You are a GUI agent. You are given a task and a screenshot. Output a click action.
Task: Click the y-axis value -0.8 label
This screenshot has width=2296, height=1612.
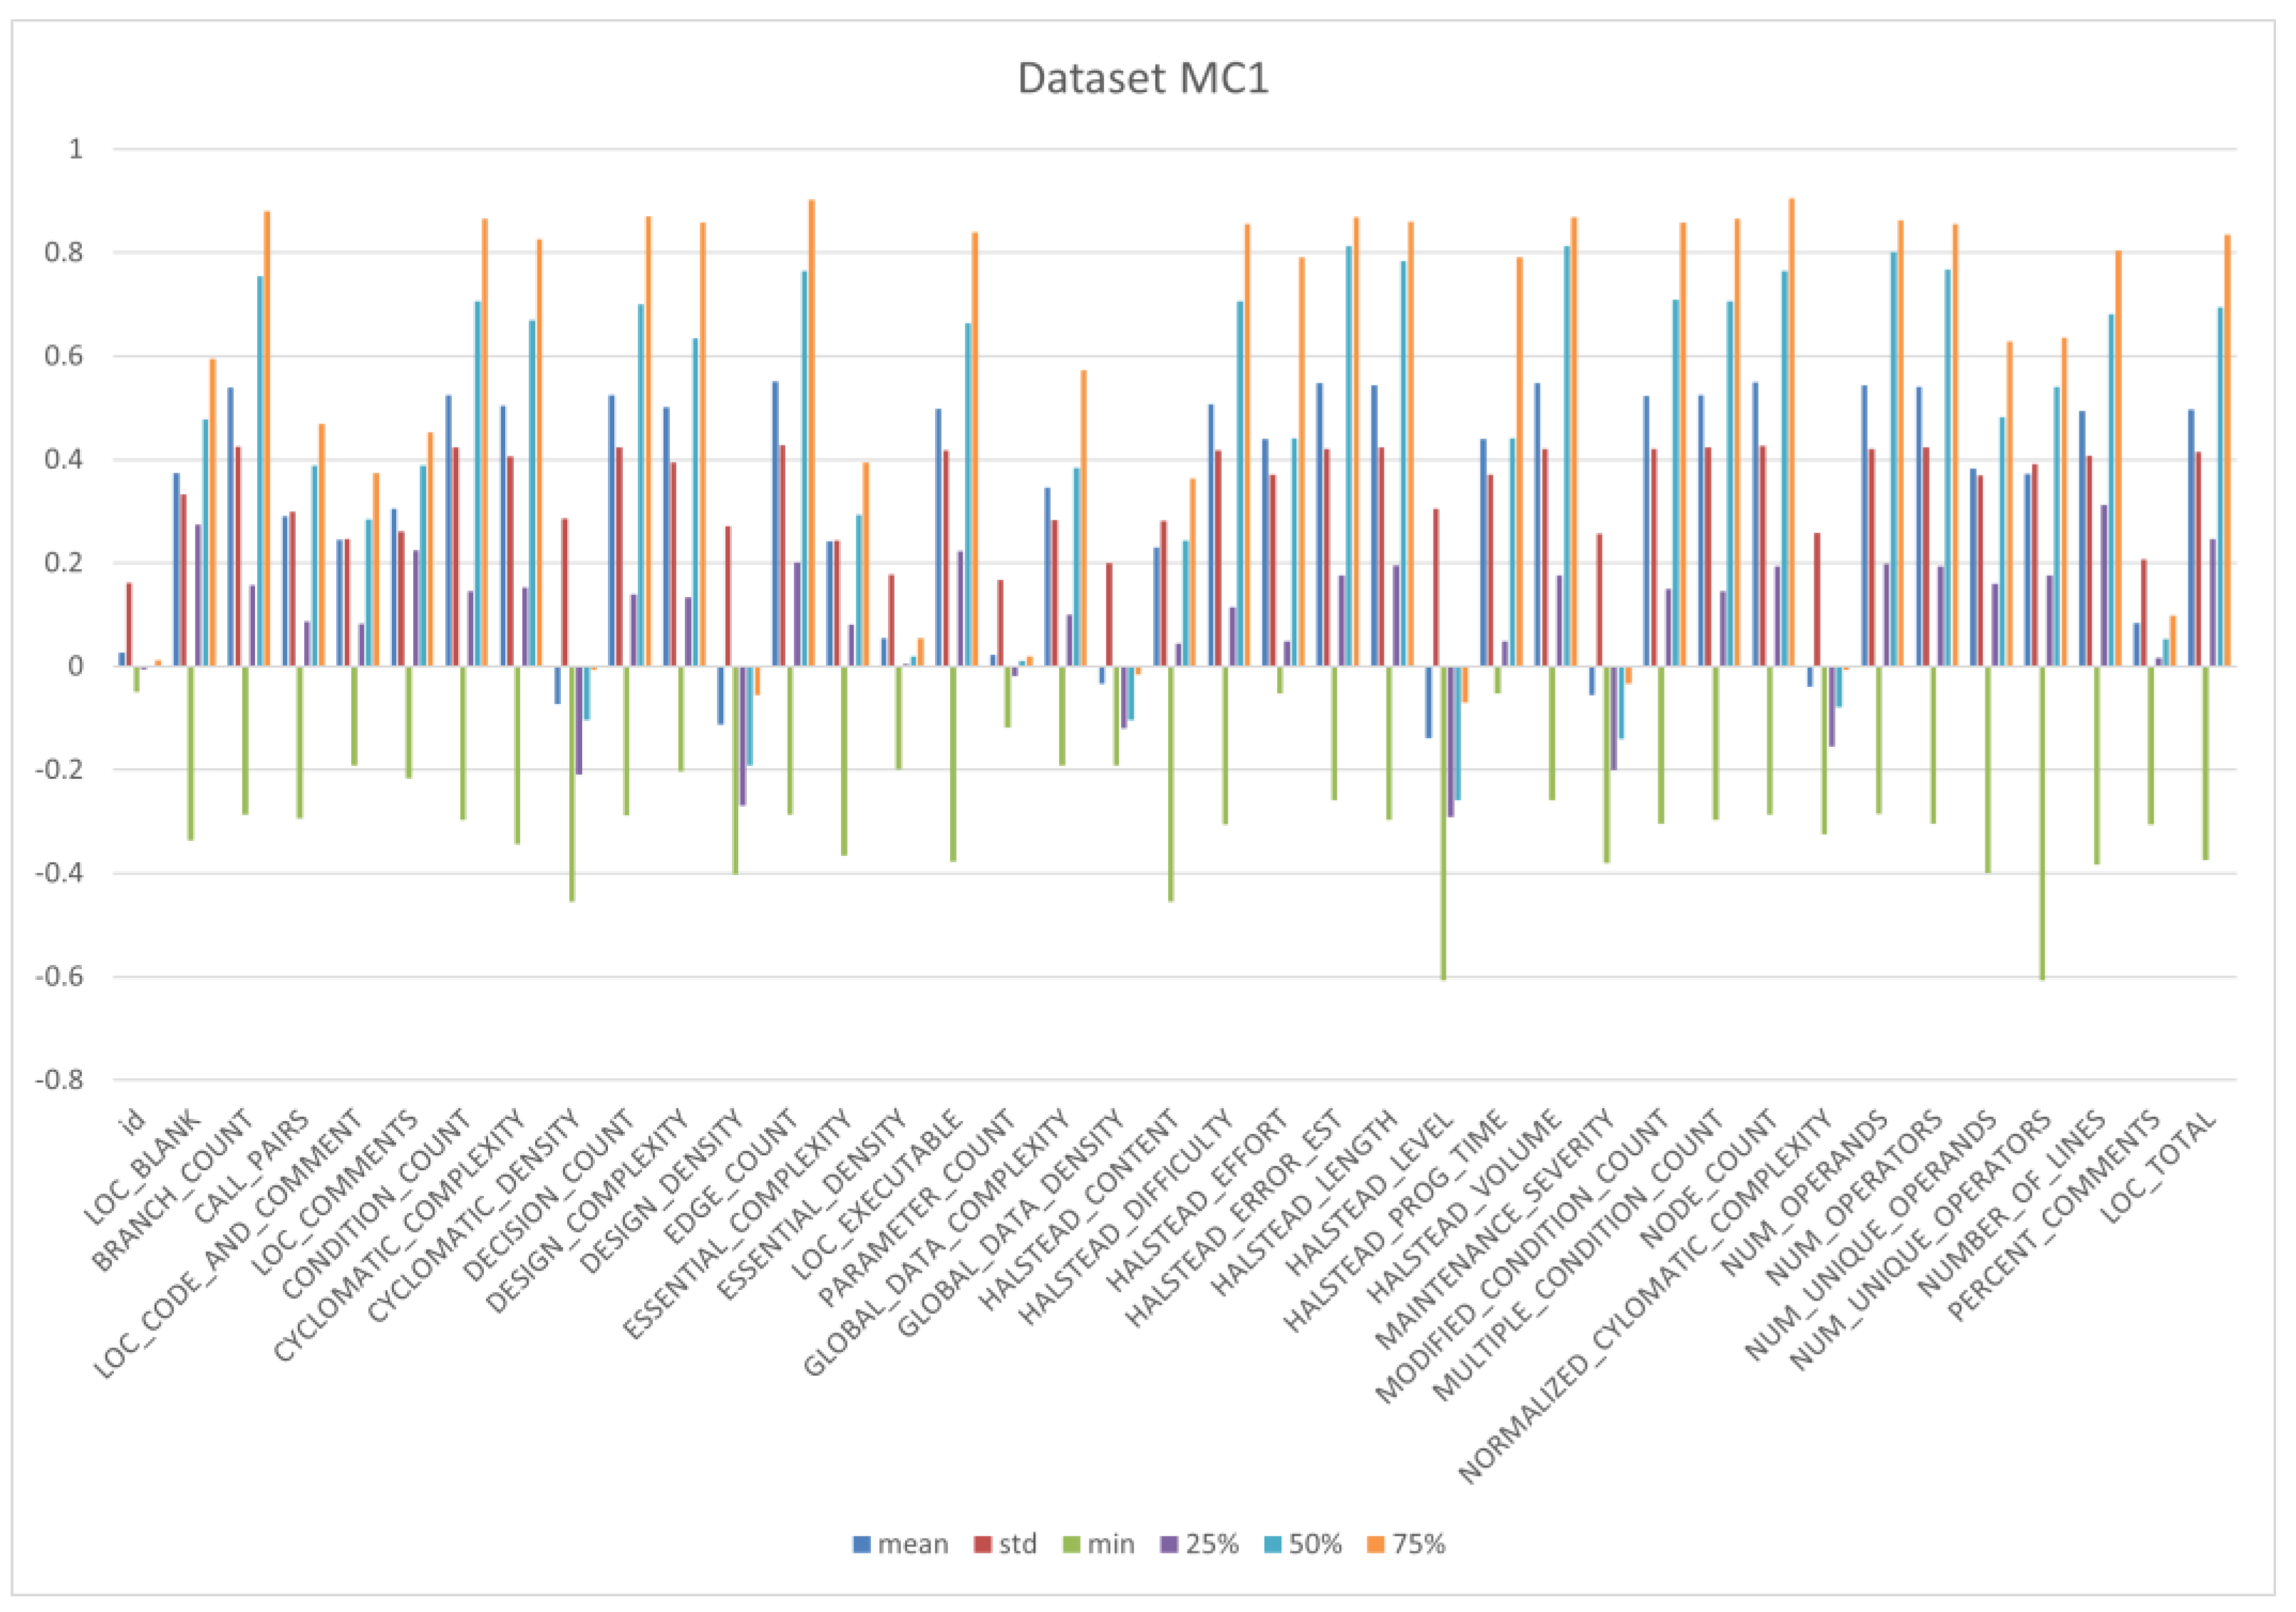click(x=58, y=1080)
